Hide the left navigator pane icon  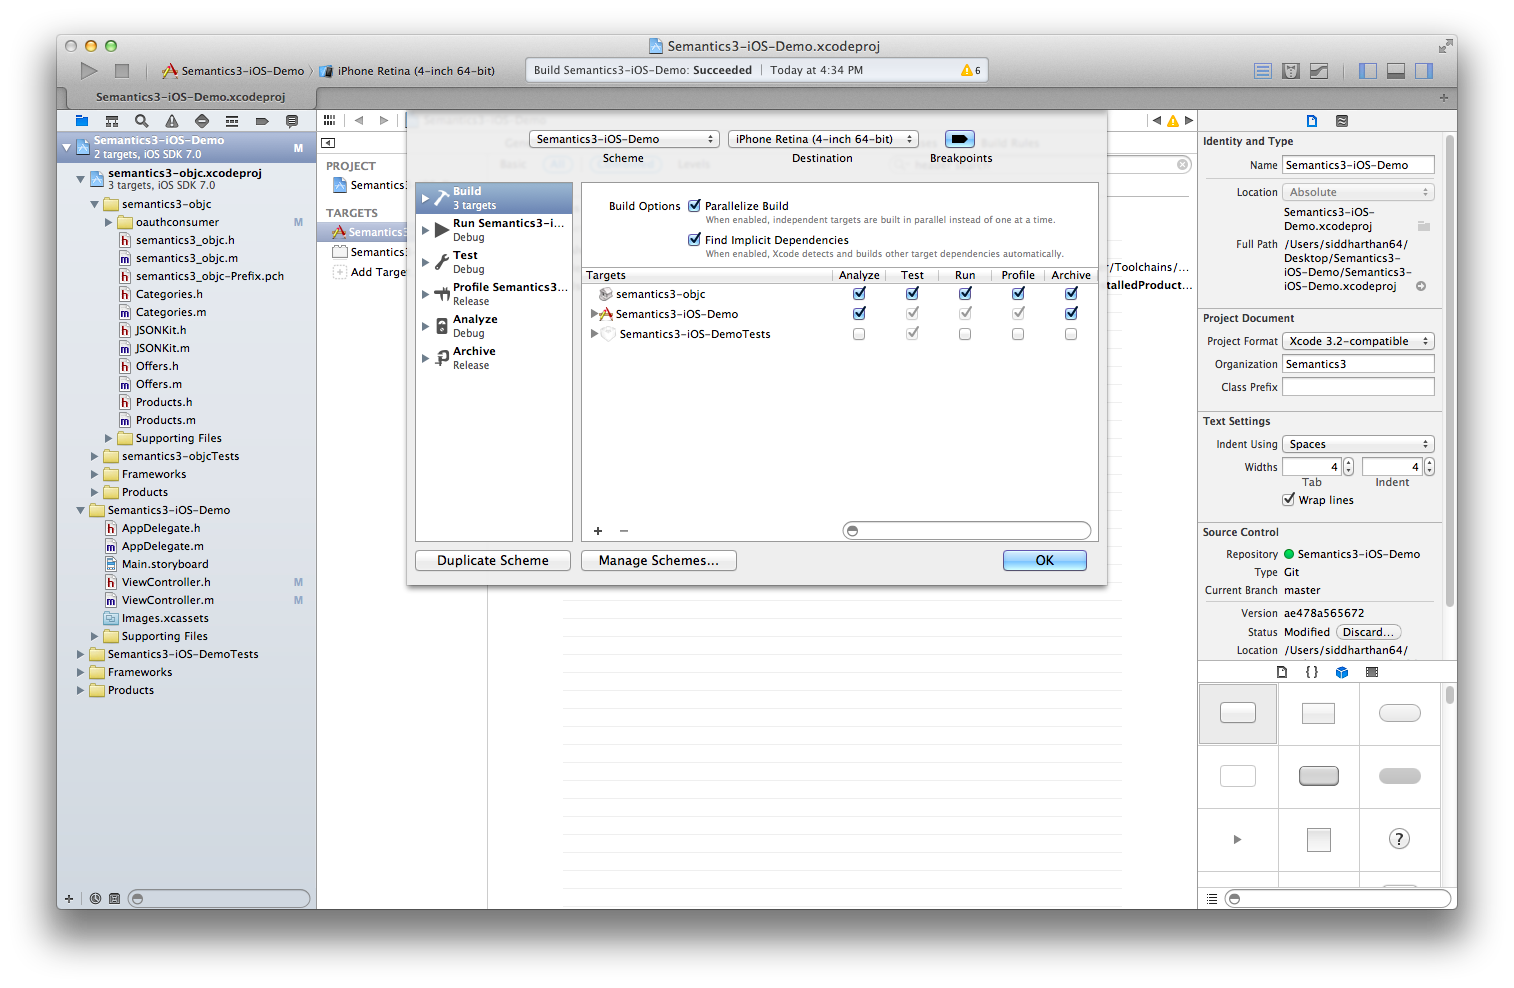click(x=1368, y=70)
